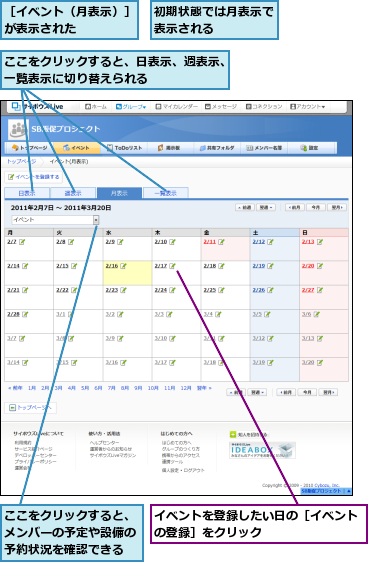This screenshot has height=562, width=368.
Task: Switch to 一覧表示 tab
Action: tap(166, 193)
